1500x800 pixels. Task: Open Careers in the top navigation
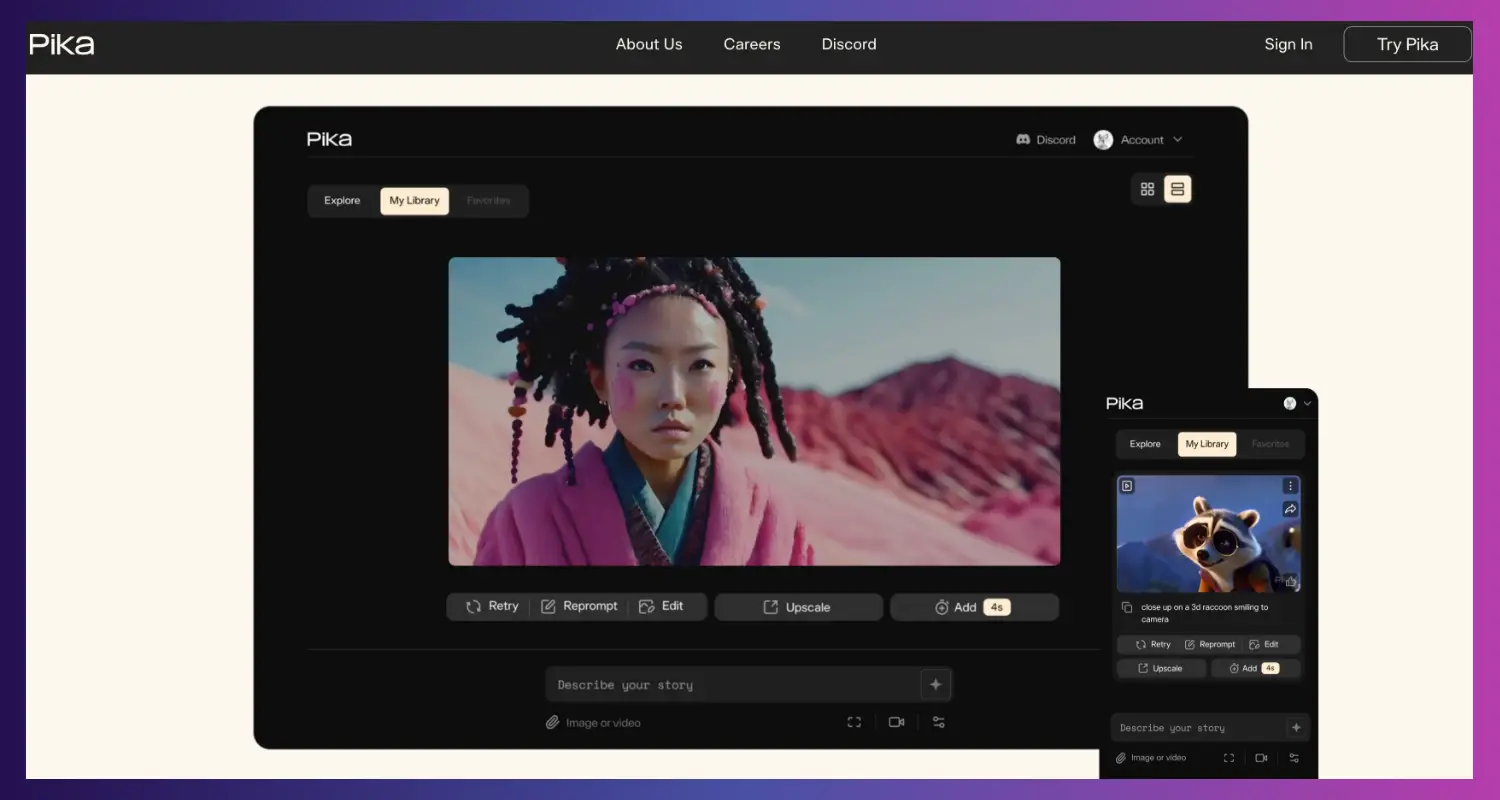(x=752, y=44)
